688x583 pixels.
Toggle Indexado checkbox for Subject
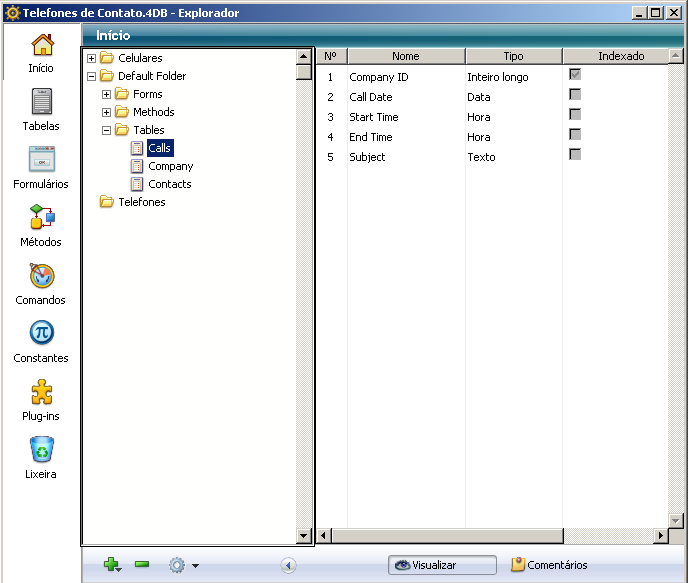pyautogui.click(x=575, y=155)
